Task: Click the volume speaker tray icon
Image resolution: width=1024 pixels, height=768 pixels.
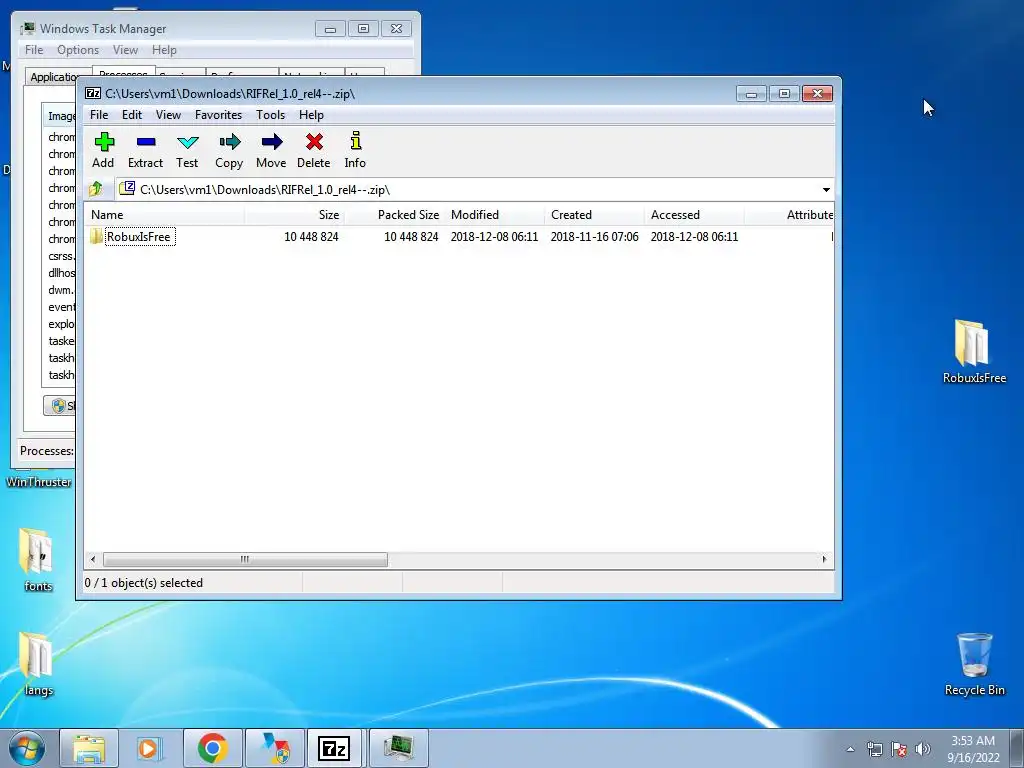Action: (923, 749)
